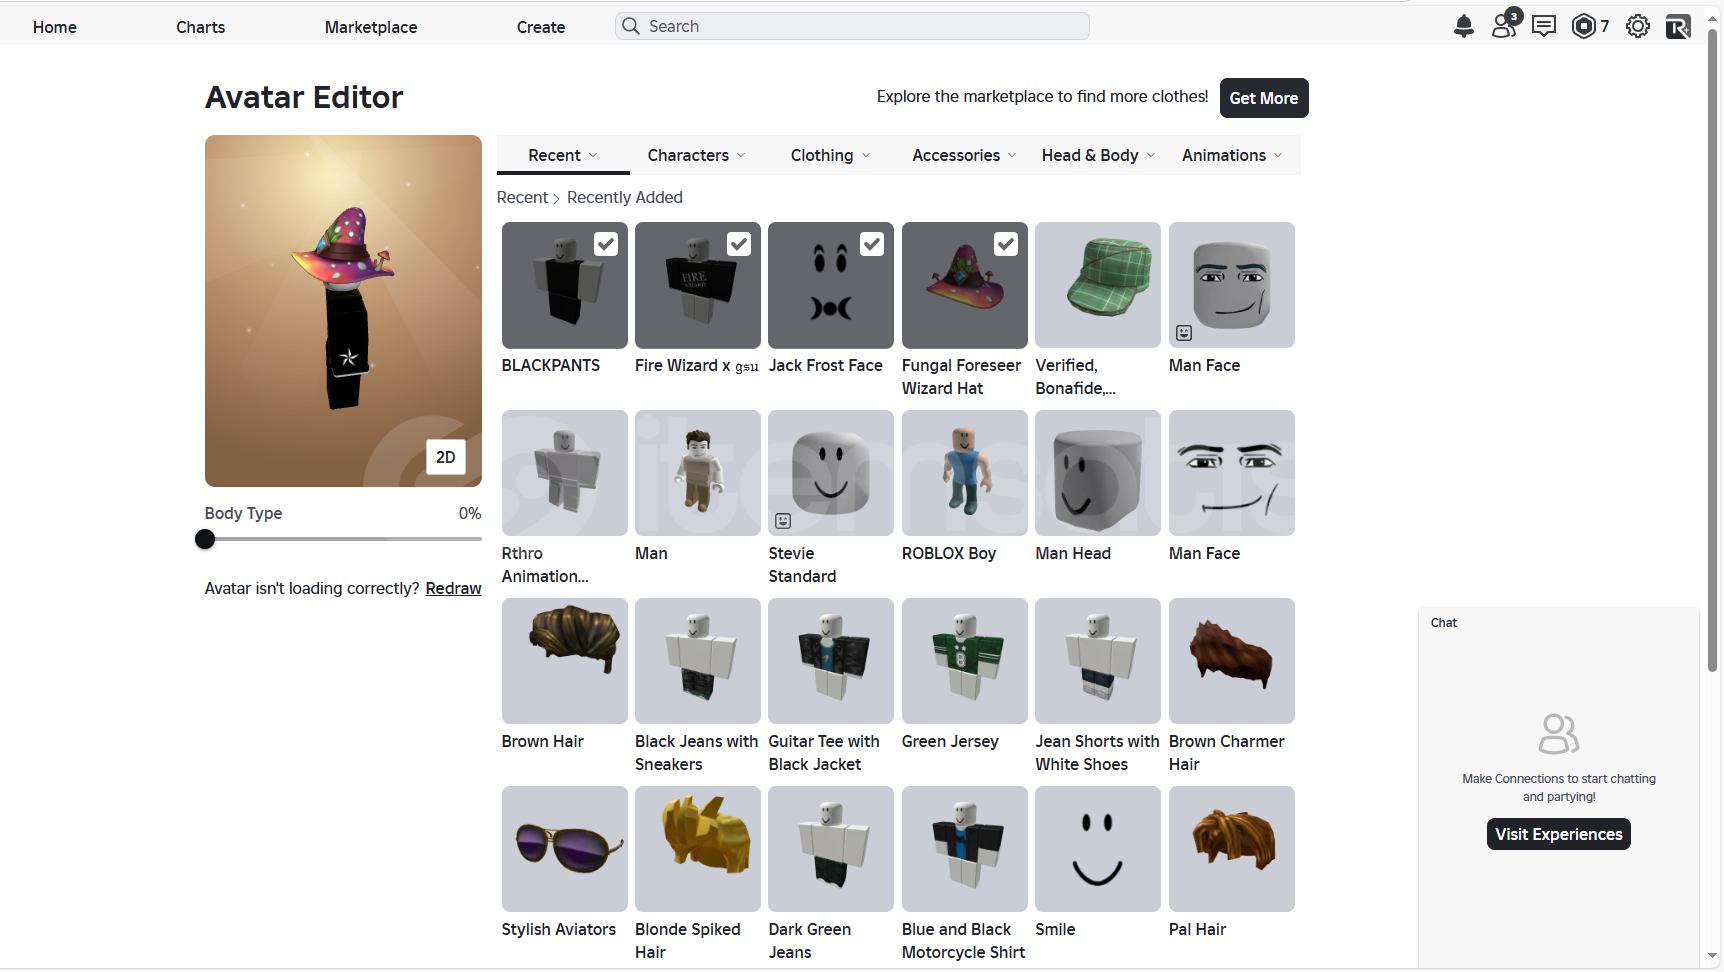Open friends connections icon in header
This screenshot has height=972, width=1724.
point(1505,24)
